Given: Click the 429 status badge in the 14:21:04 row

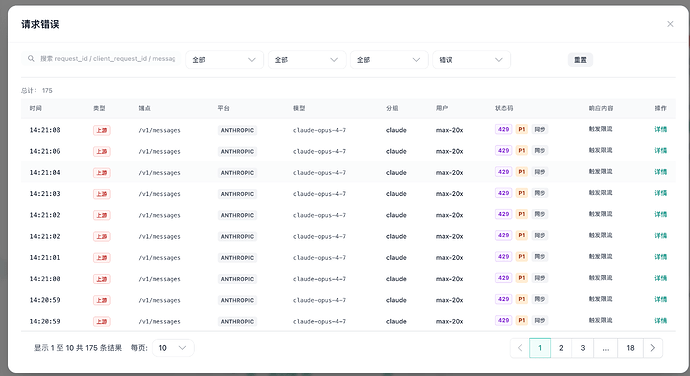Looking at the screenshot, I should 503,172.
